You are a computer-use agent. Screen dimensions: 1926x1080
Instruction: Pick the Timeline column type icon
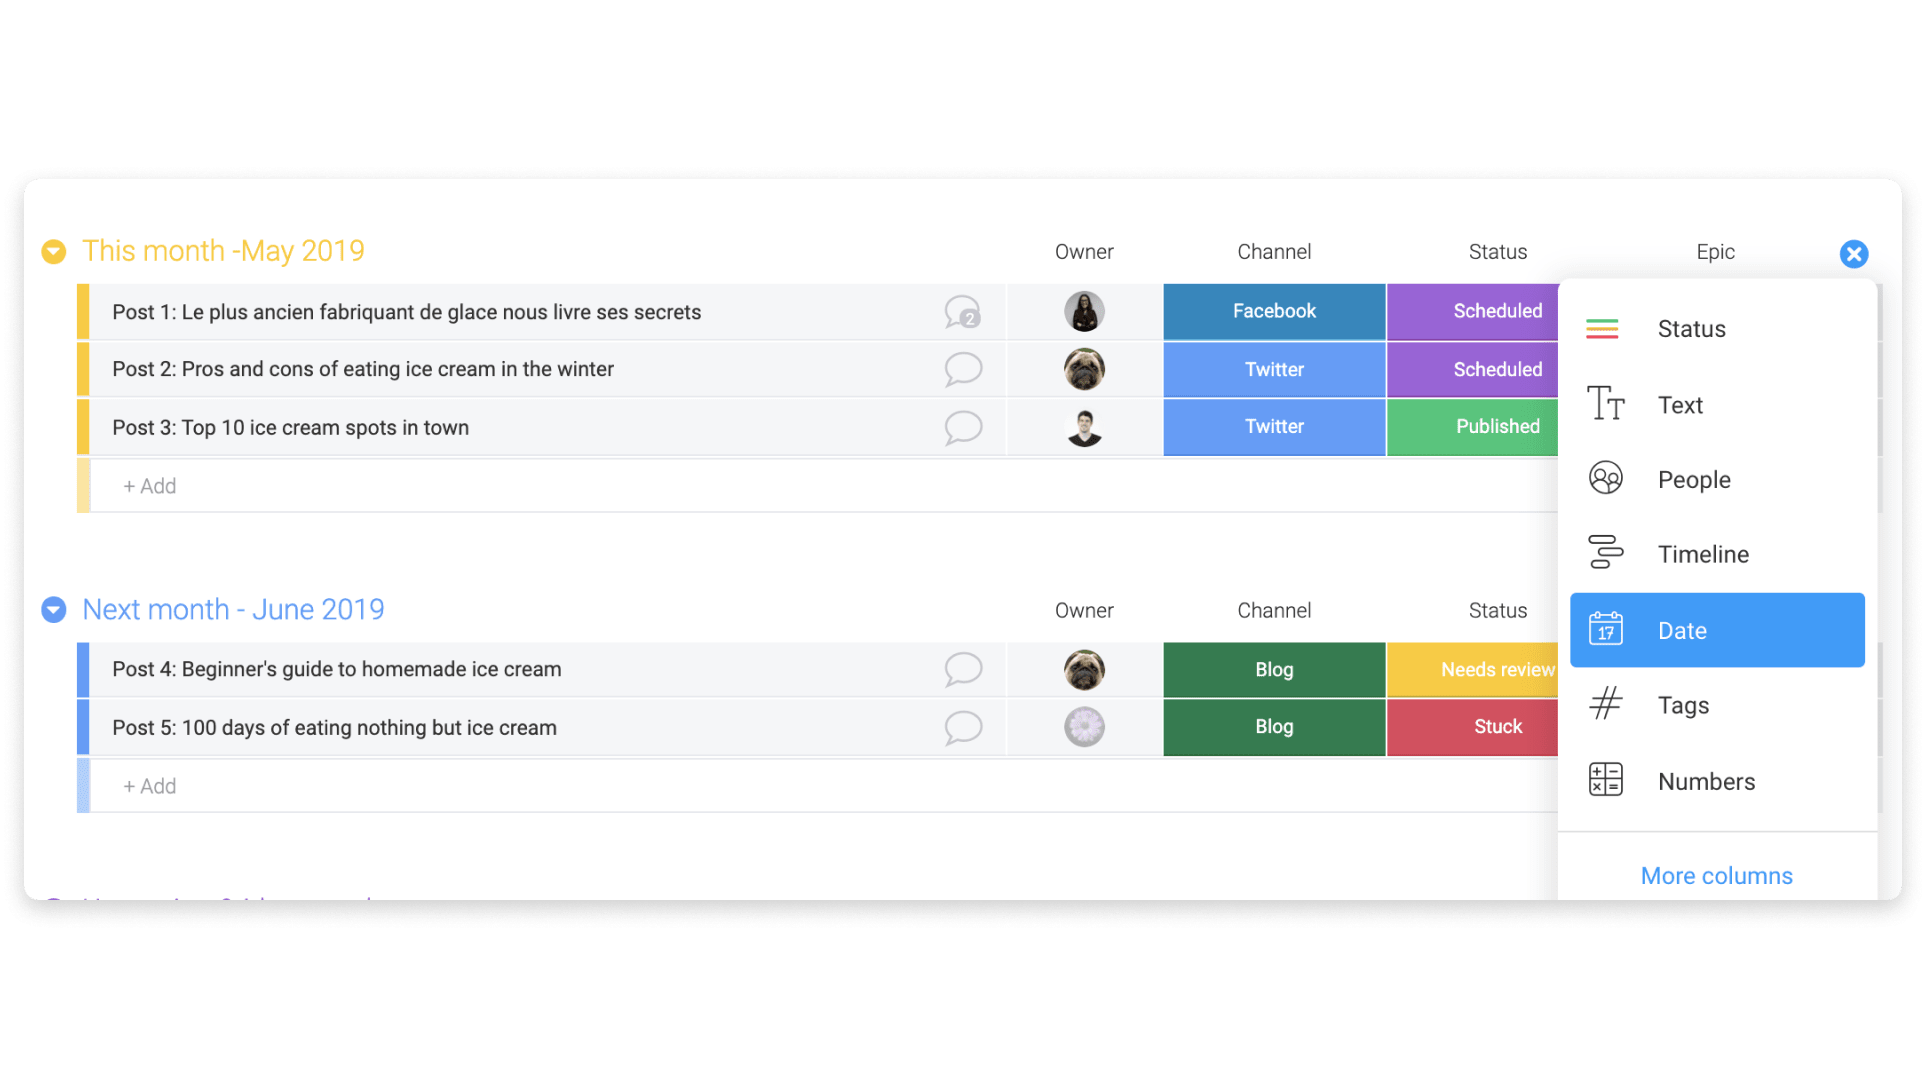(x=1606, y=552)
